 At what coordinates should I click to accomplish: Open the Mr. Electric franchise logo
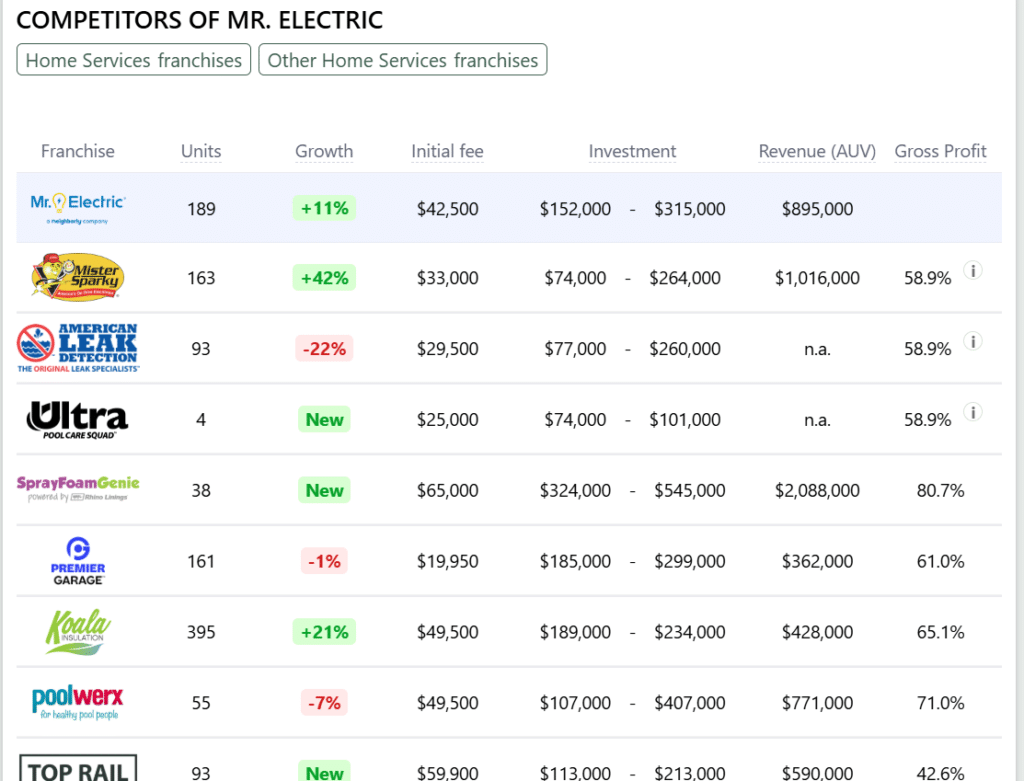[78, 208]
